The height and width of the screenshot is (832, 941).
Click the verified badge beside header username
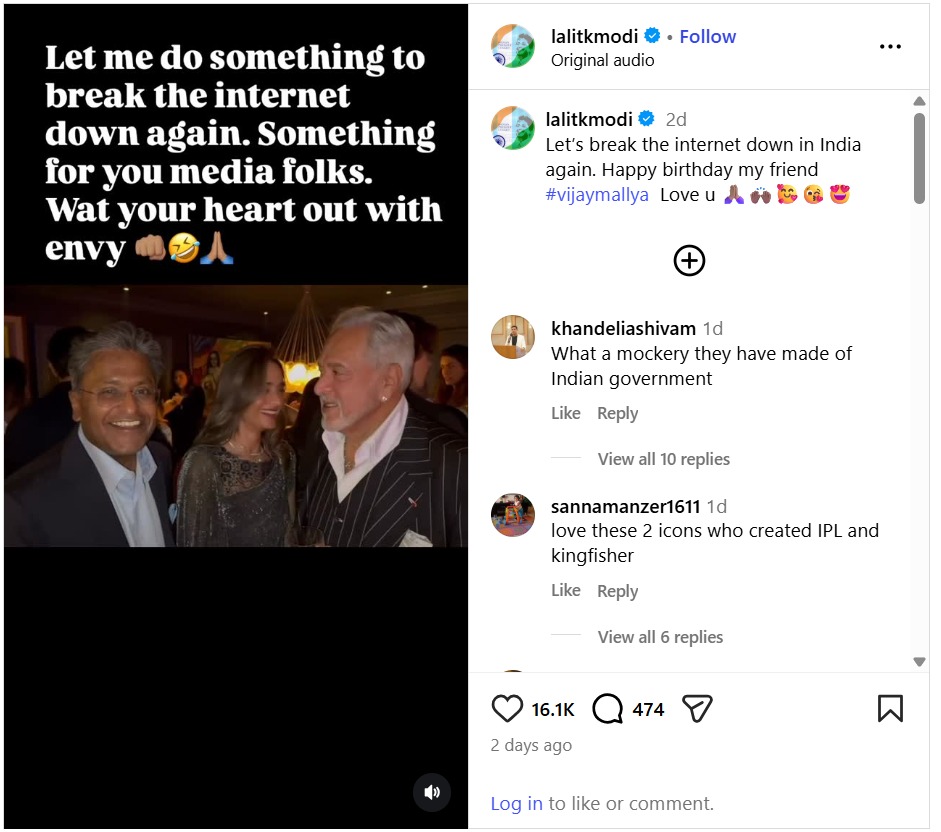pos(653,36)
